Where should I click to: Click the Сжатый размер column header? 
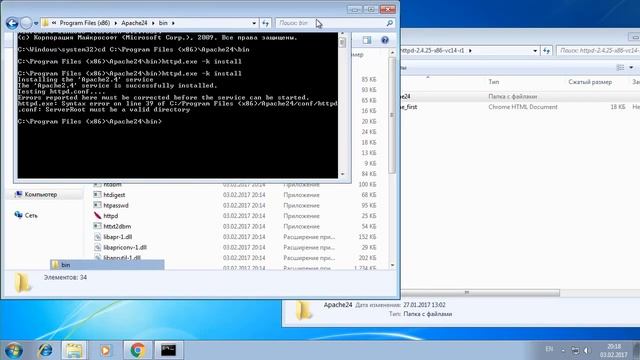pos(590,82)
